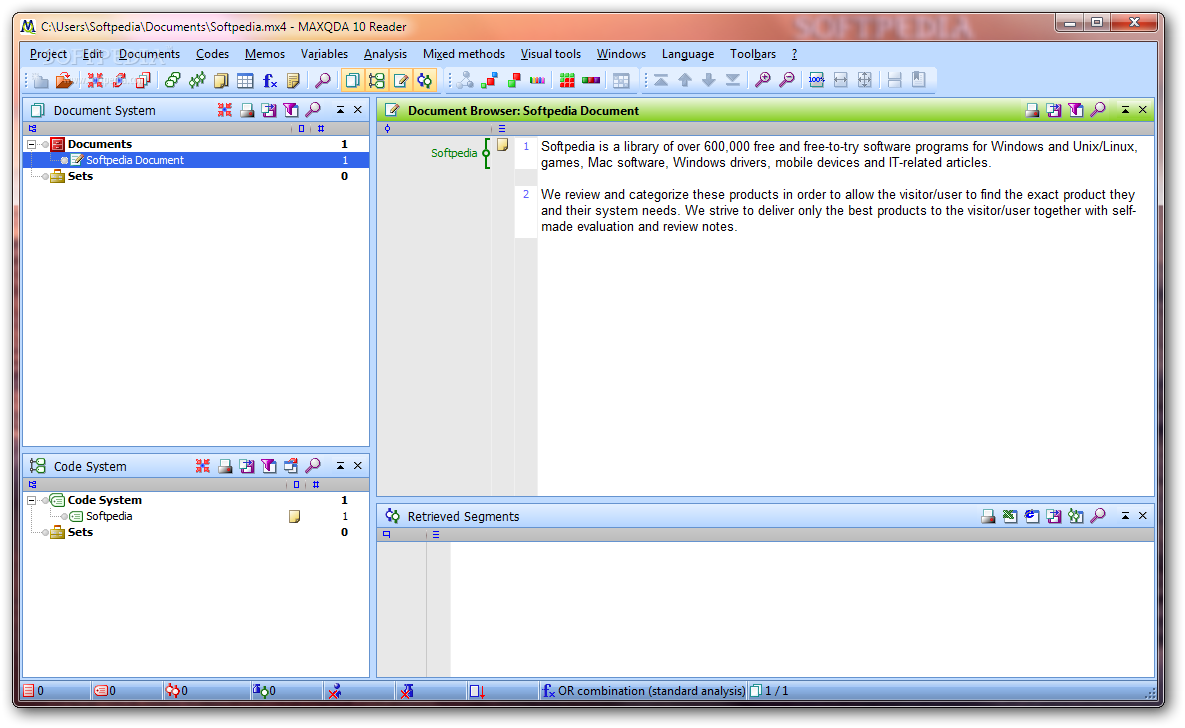Viewport: 1185px width, 728px height.
Task: Click the down arrow navigation toolbar icon
Action: 708,80
